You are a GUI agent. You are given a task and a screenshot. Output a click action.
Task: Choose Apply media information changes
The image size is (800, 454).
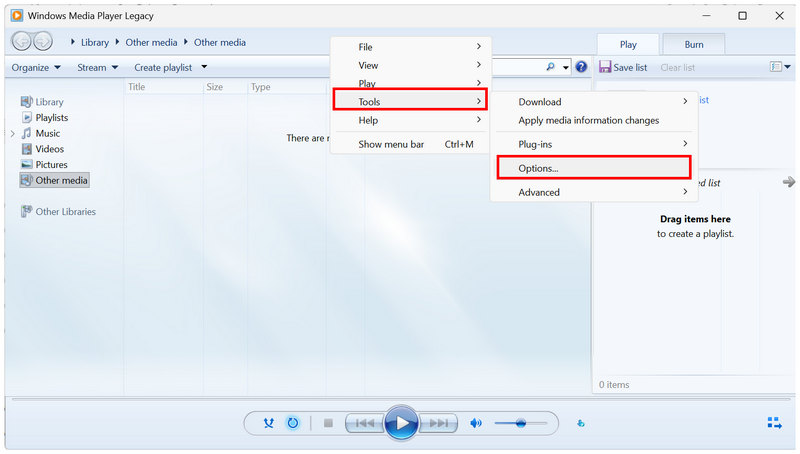pos(594,120)
